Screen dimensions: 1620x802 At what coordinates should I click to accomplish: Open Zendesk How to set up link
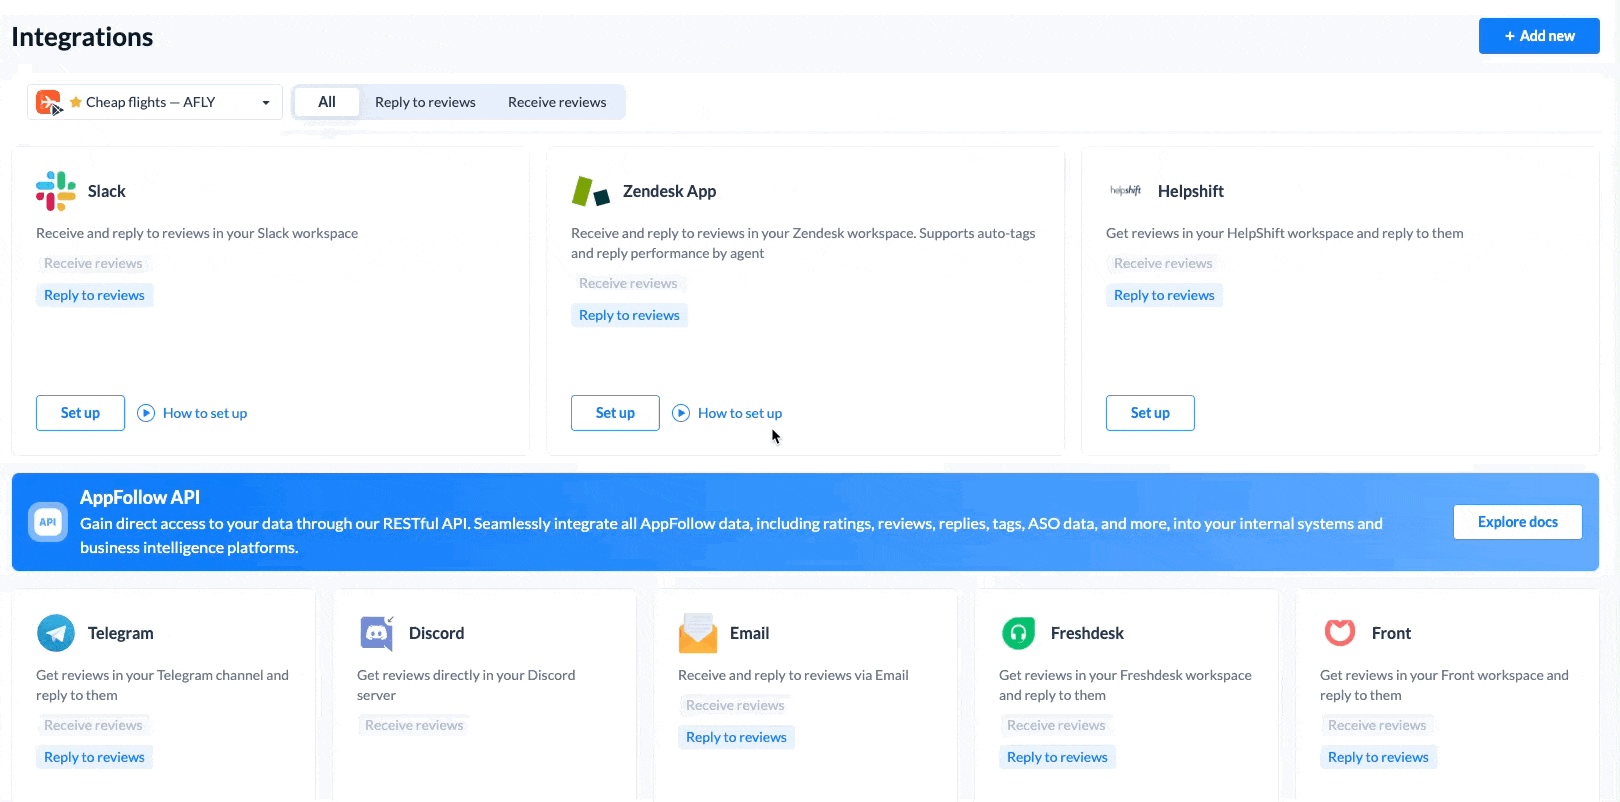point(740,413)
